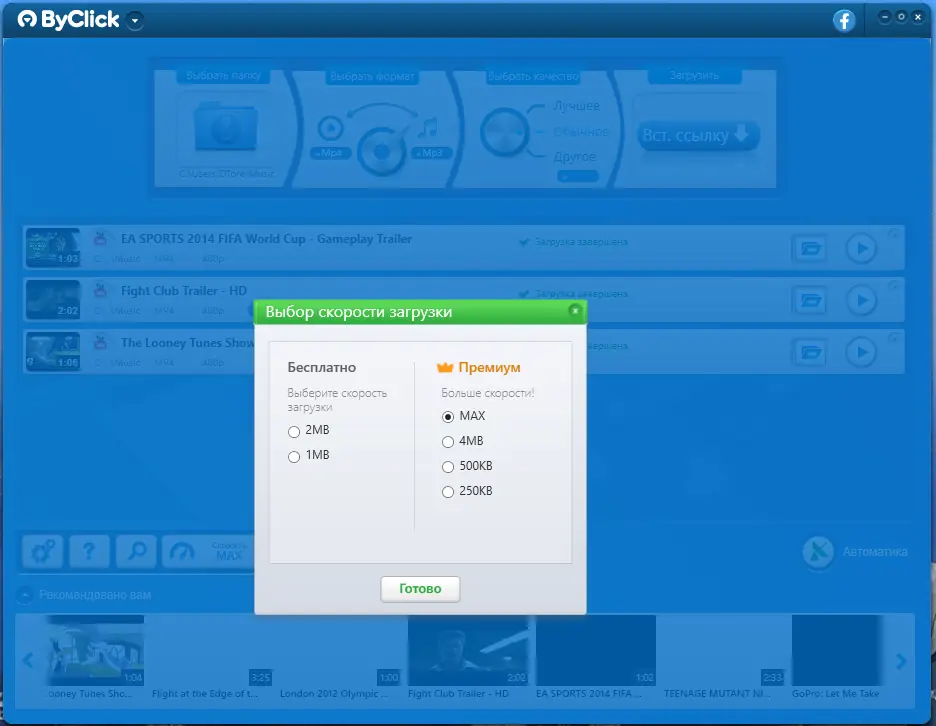The width and height of the screenshot is (936, 726).
Task: Click the download icon beside Fight Club title
Action: [100, 290]
